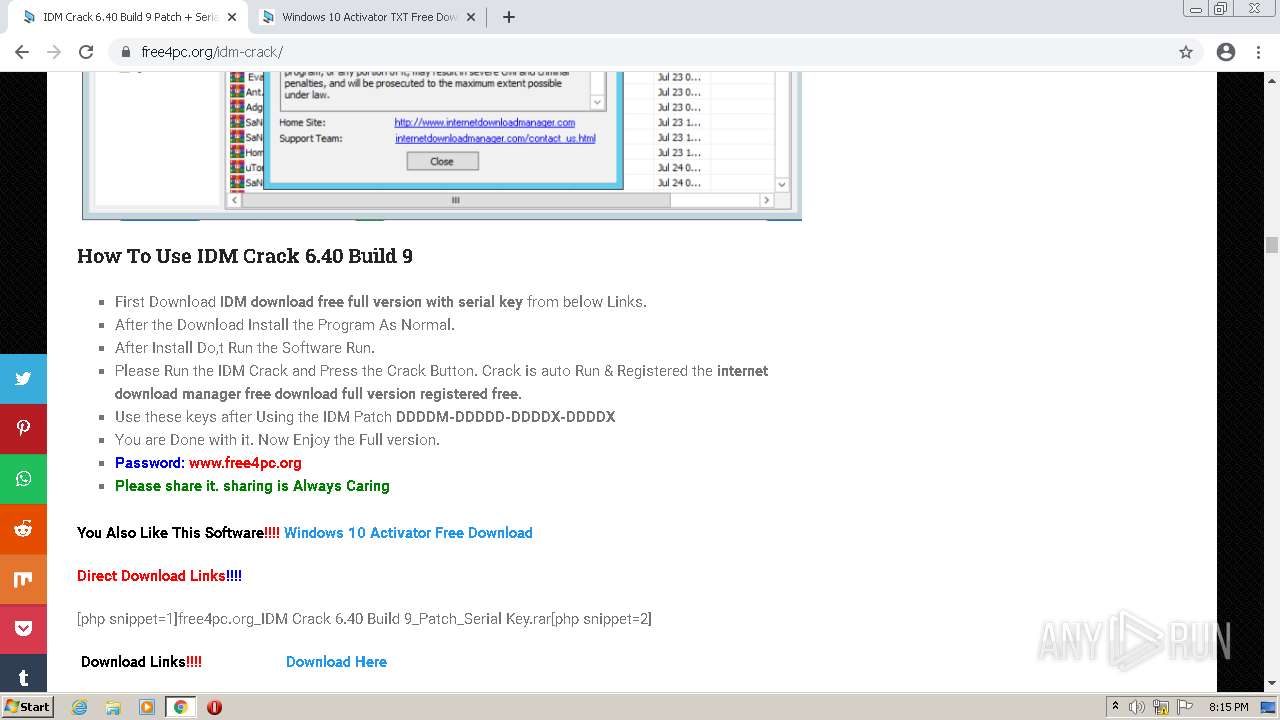Click the 'Download Links!!!!' label
Viewport: 1280px width, 720px height.
(141, 662)
